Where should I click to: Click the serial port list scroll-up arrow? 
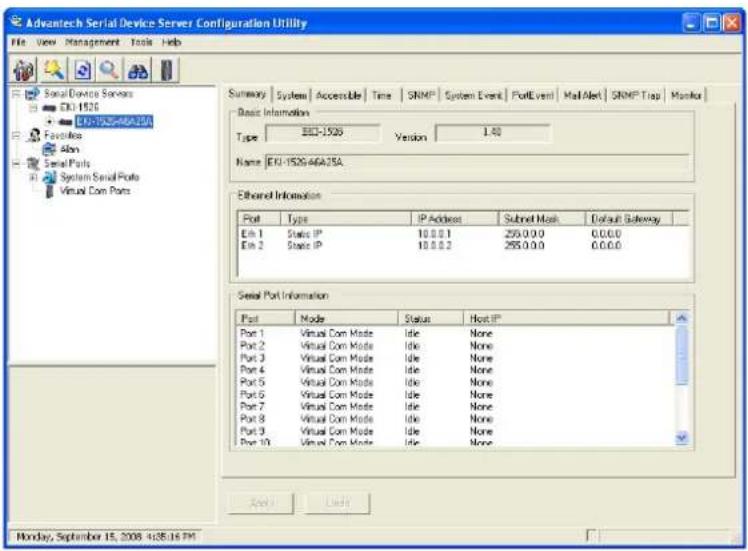[x=682, y=318]
